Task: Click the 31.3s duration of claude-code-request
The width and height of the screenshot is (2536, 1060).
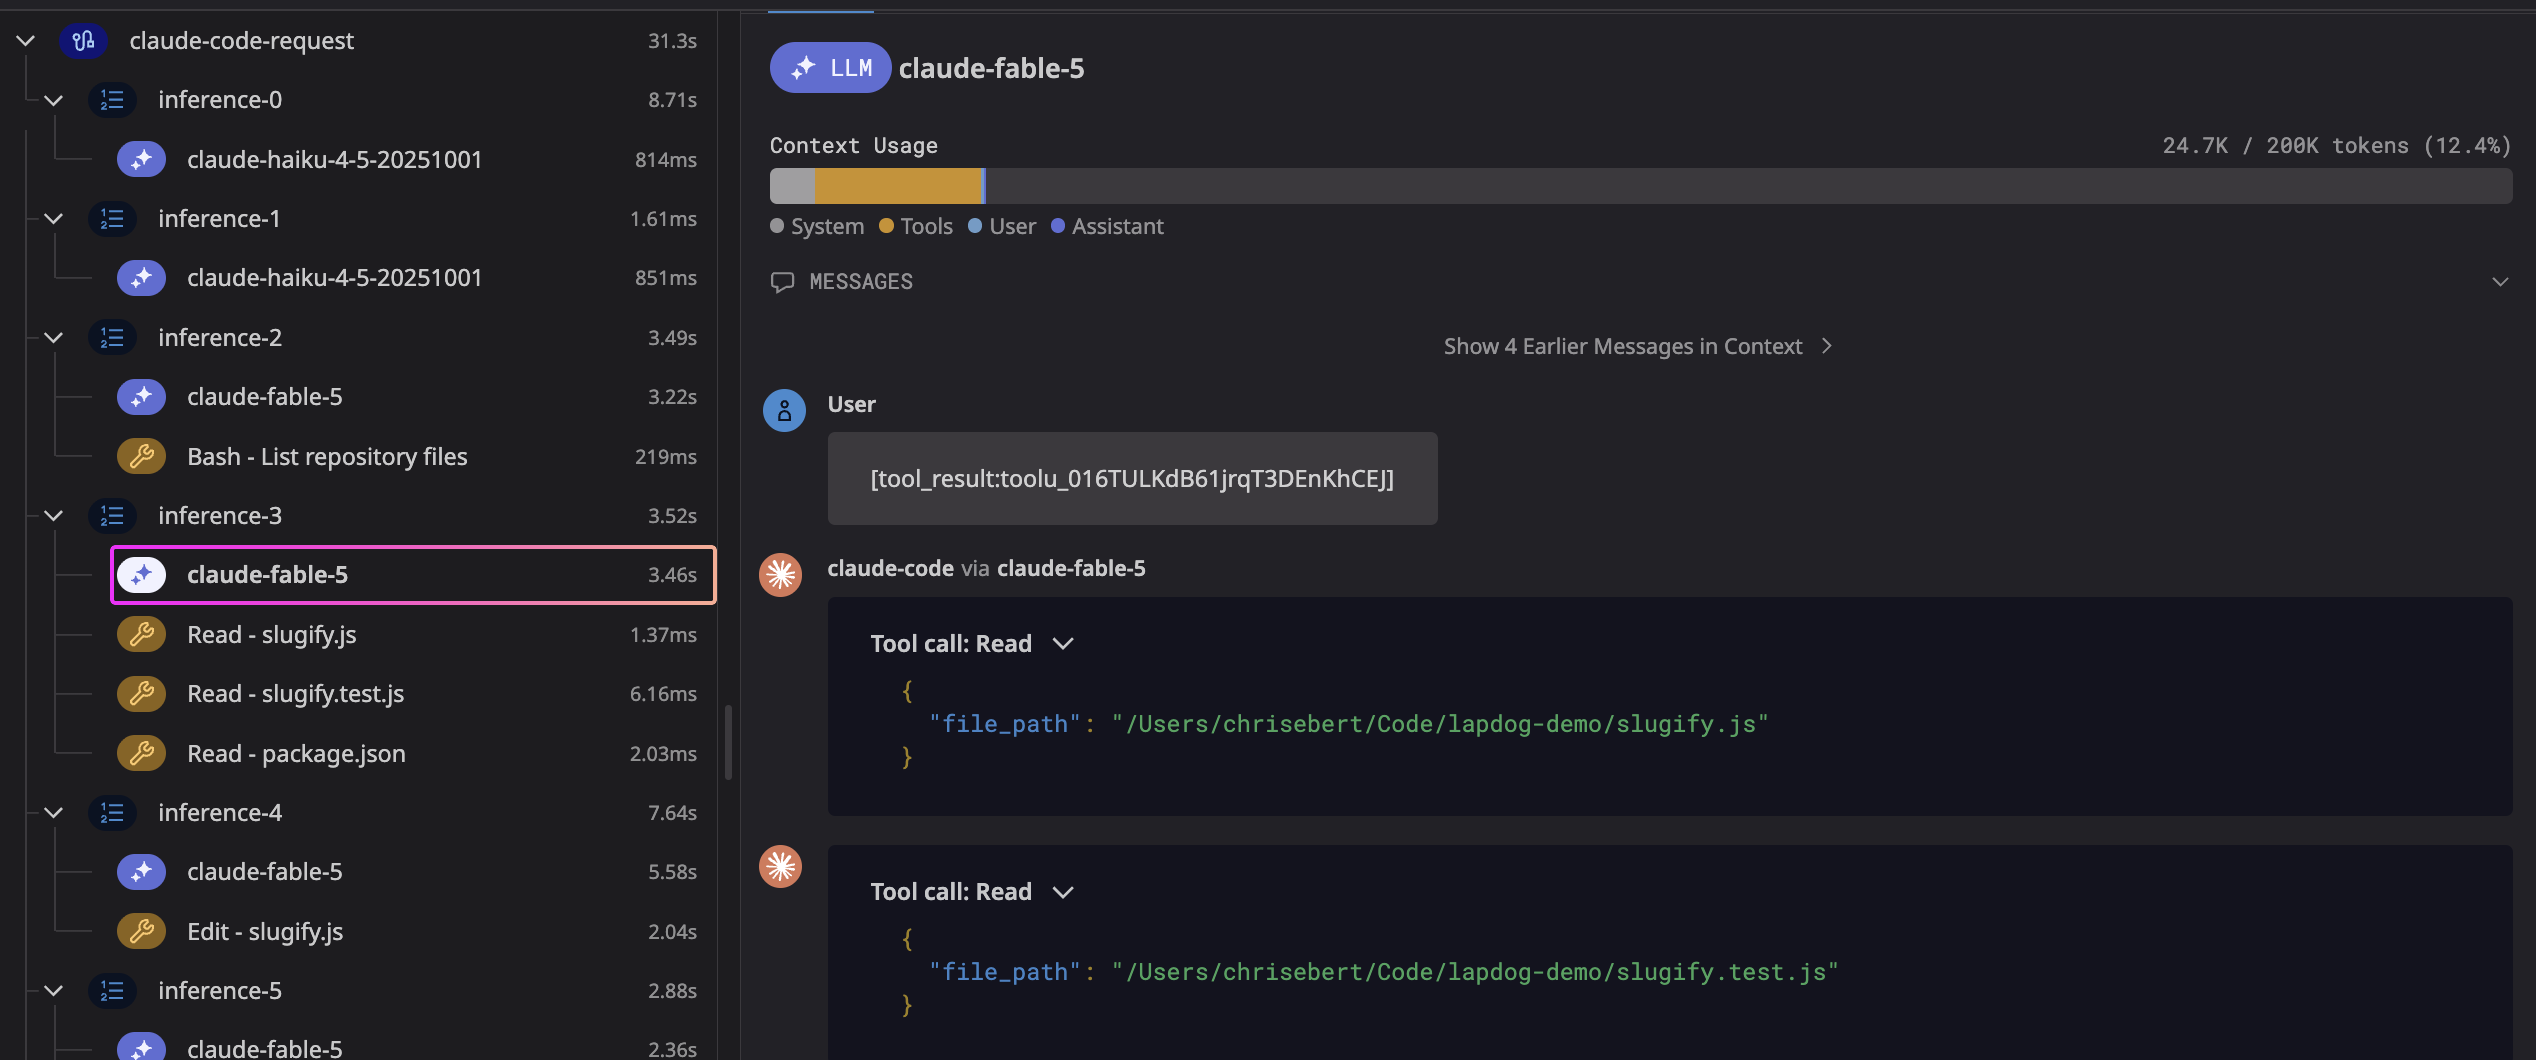Action: 672,41
